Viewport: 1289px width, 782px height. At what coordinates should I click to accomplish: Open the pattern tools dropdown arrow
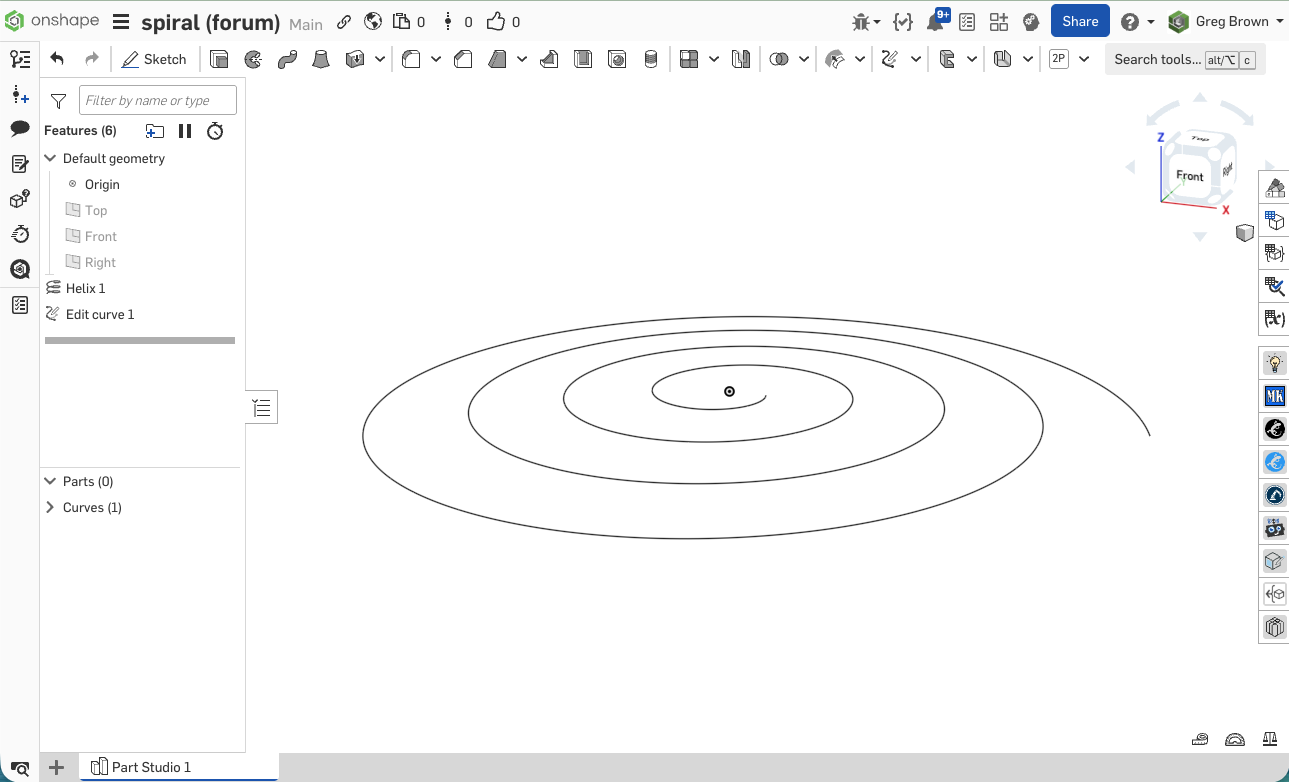tap(714, 60)
